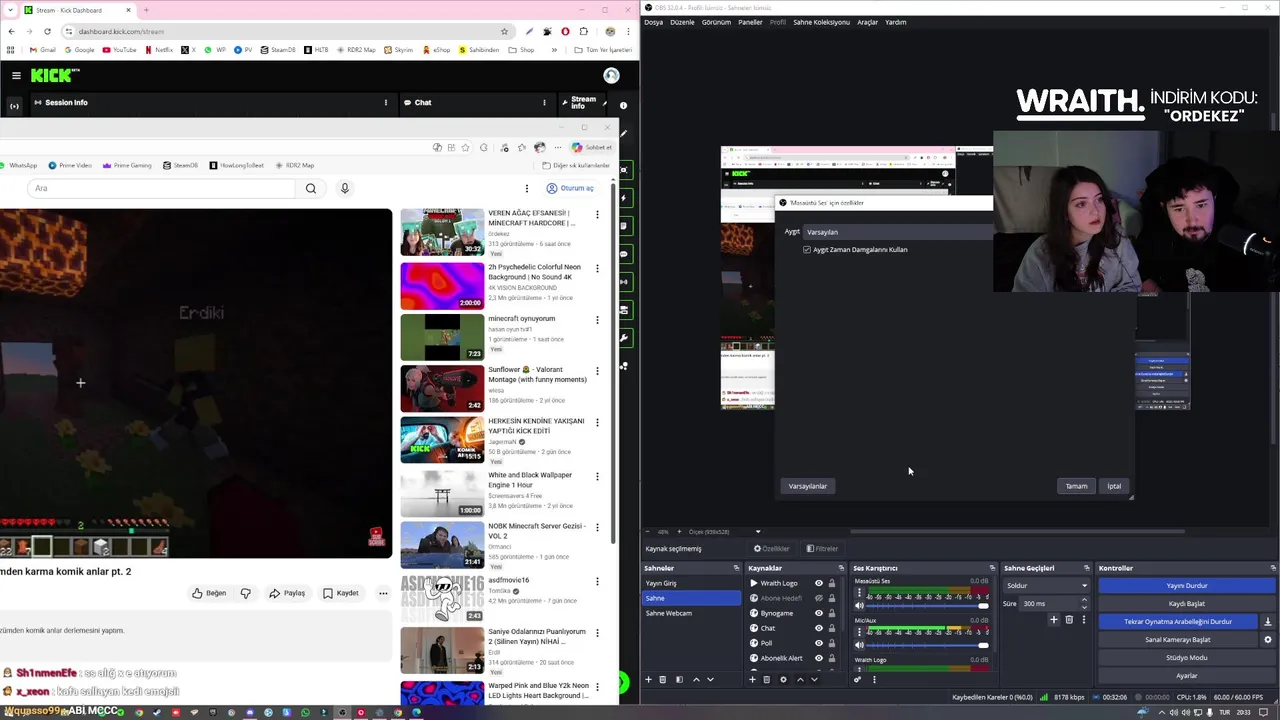Toggle Aygıt Zaman Damgalarını Kullan checkbox

807,250
